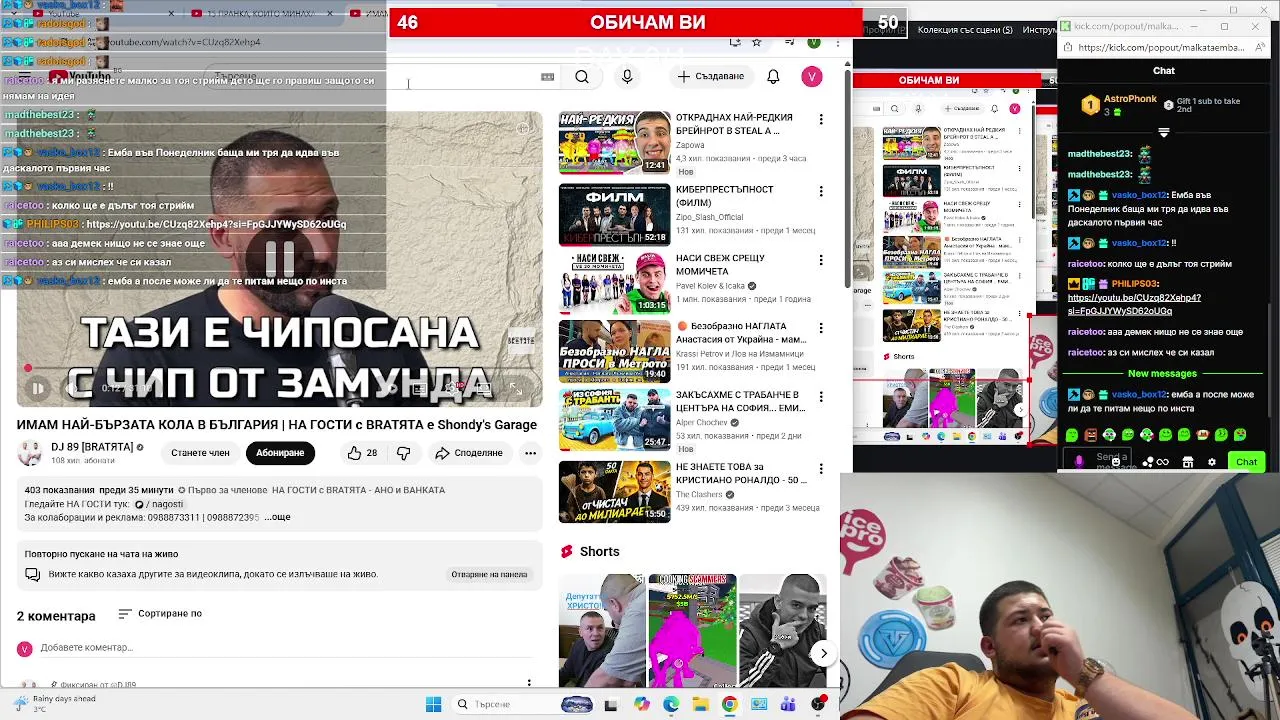
Task: Click the YouTube page vertical scrollbar
Action: (x=848, y=180)
